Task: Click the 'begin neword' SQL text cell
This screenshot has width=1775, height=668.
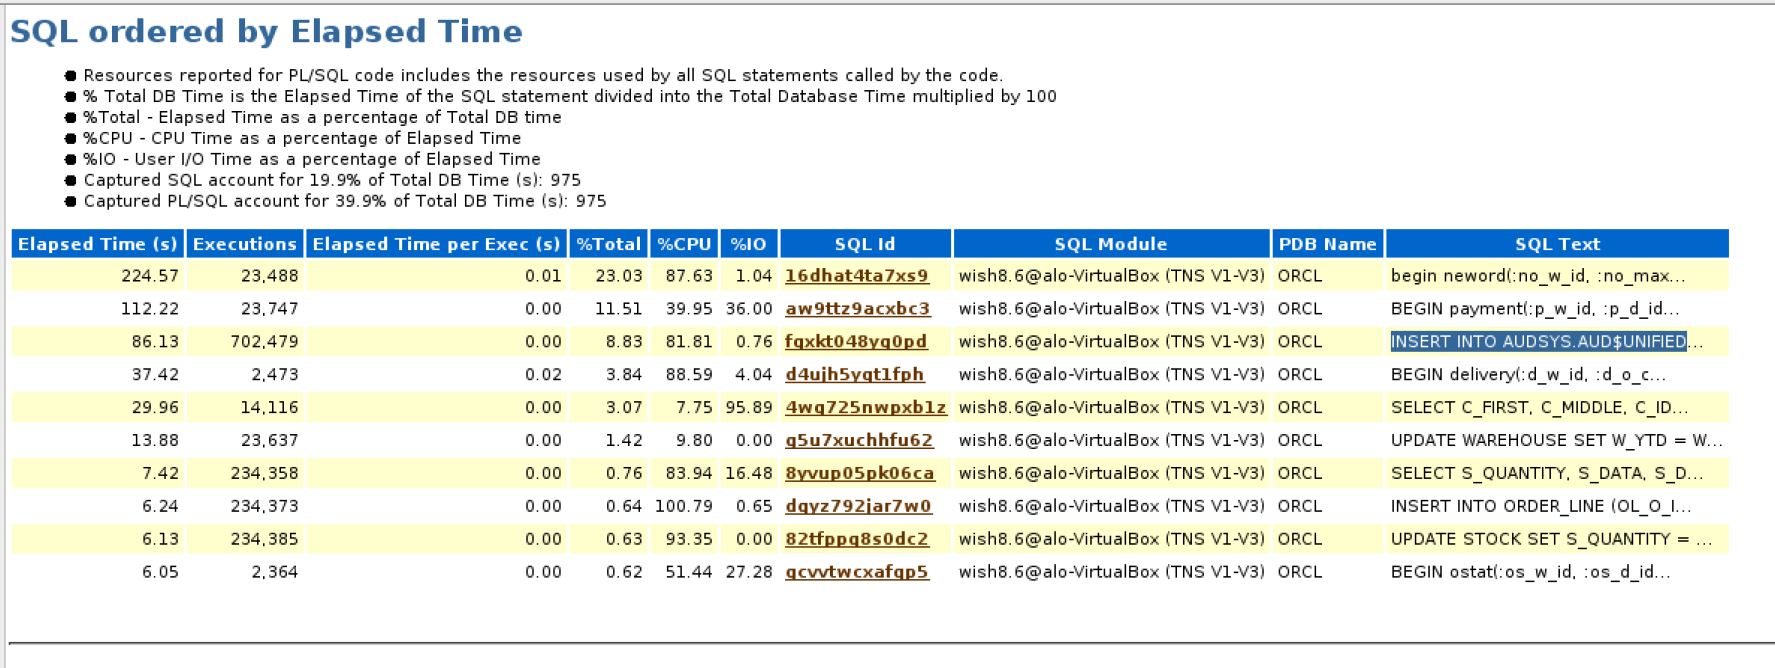Action: pyautogui.click(x=1537, y=276)
